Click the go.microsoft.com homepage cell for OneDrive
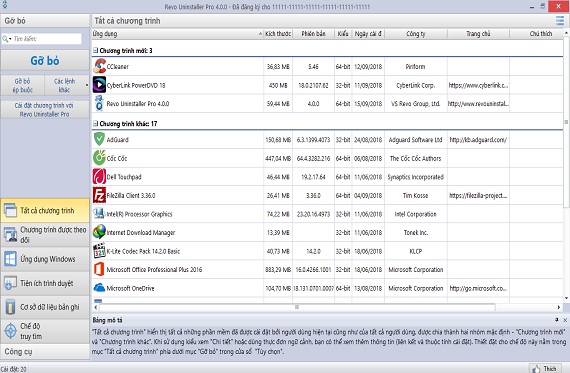 tap(478, 288)
